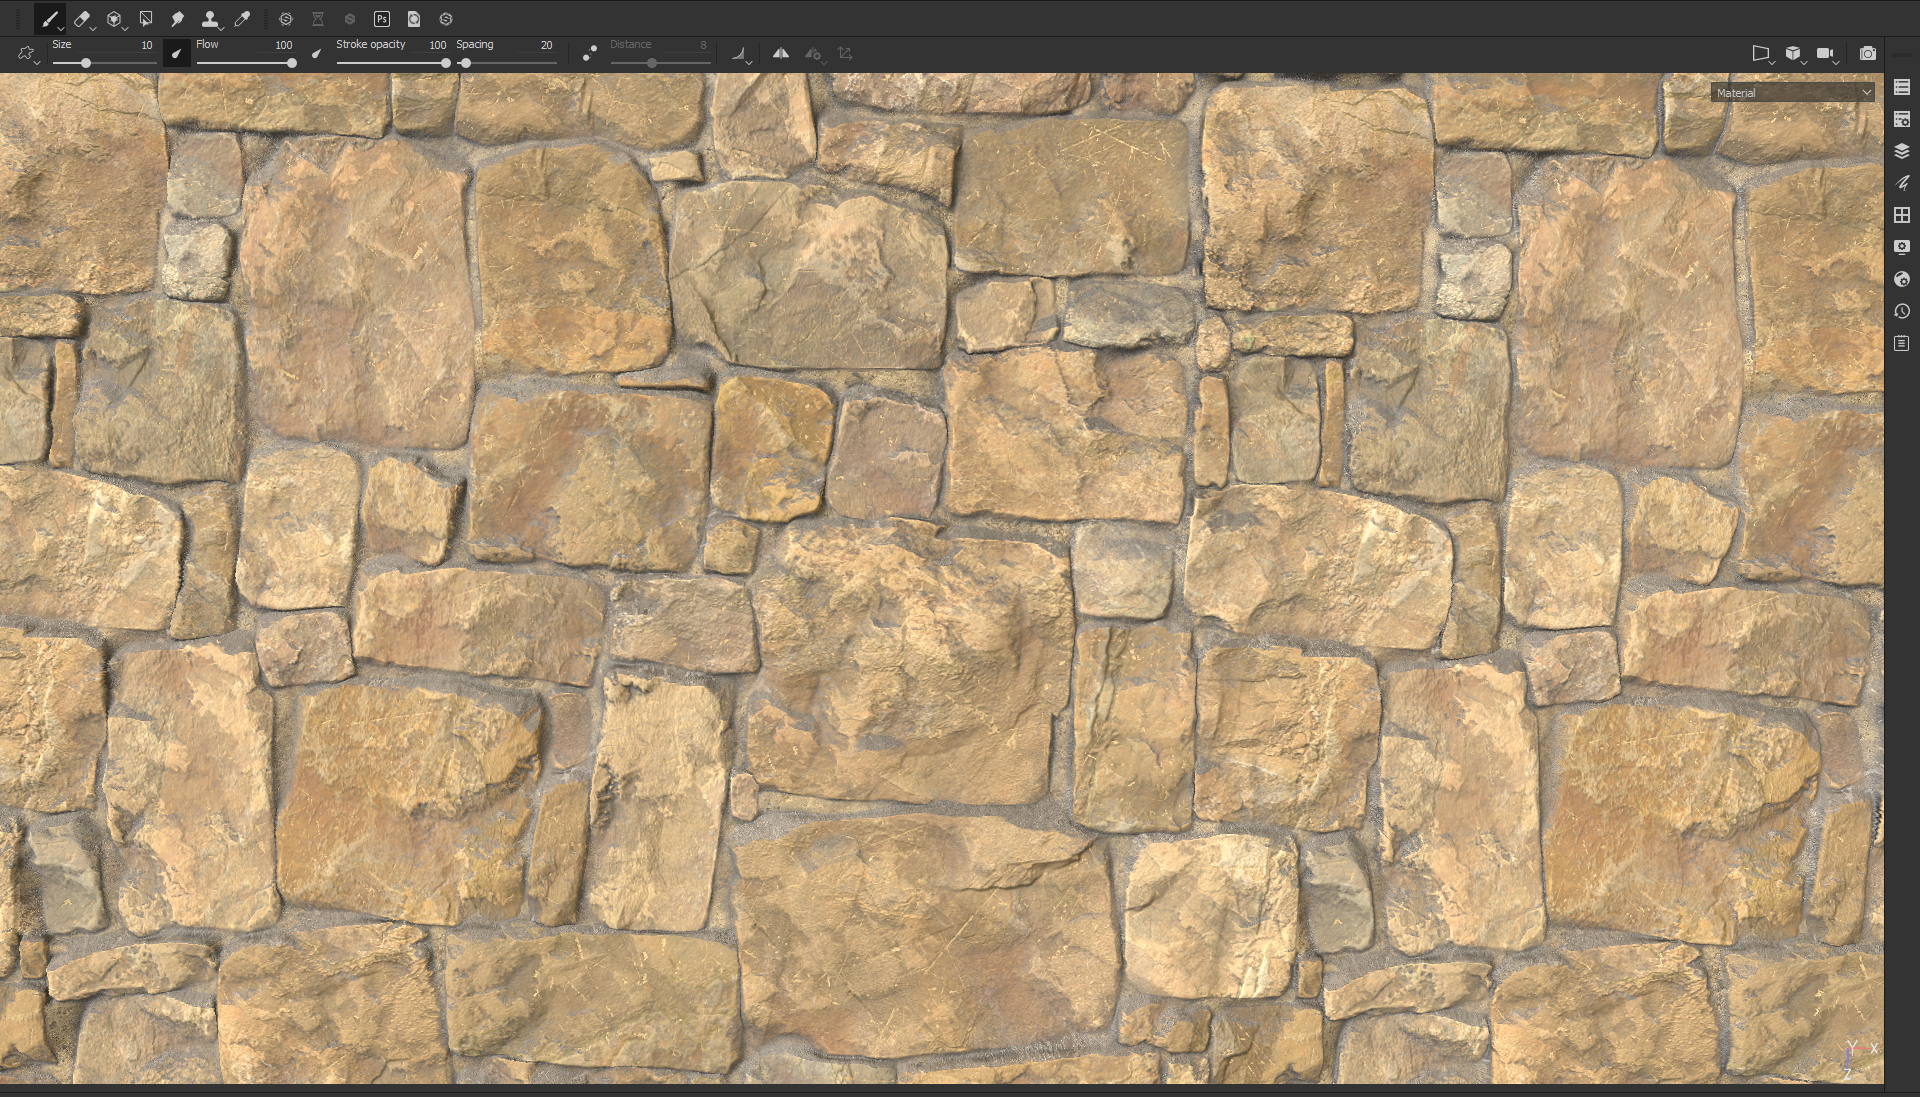Open the Layers panel from sidebar

click(1902, 151)
